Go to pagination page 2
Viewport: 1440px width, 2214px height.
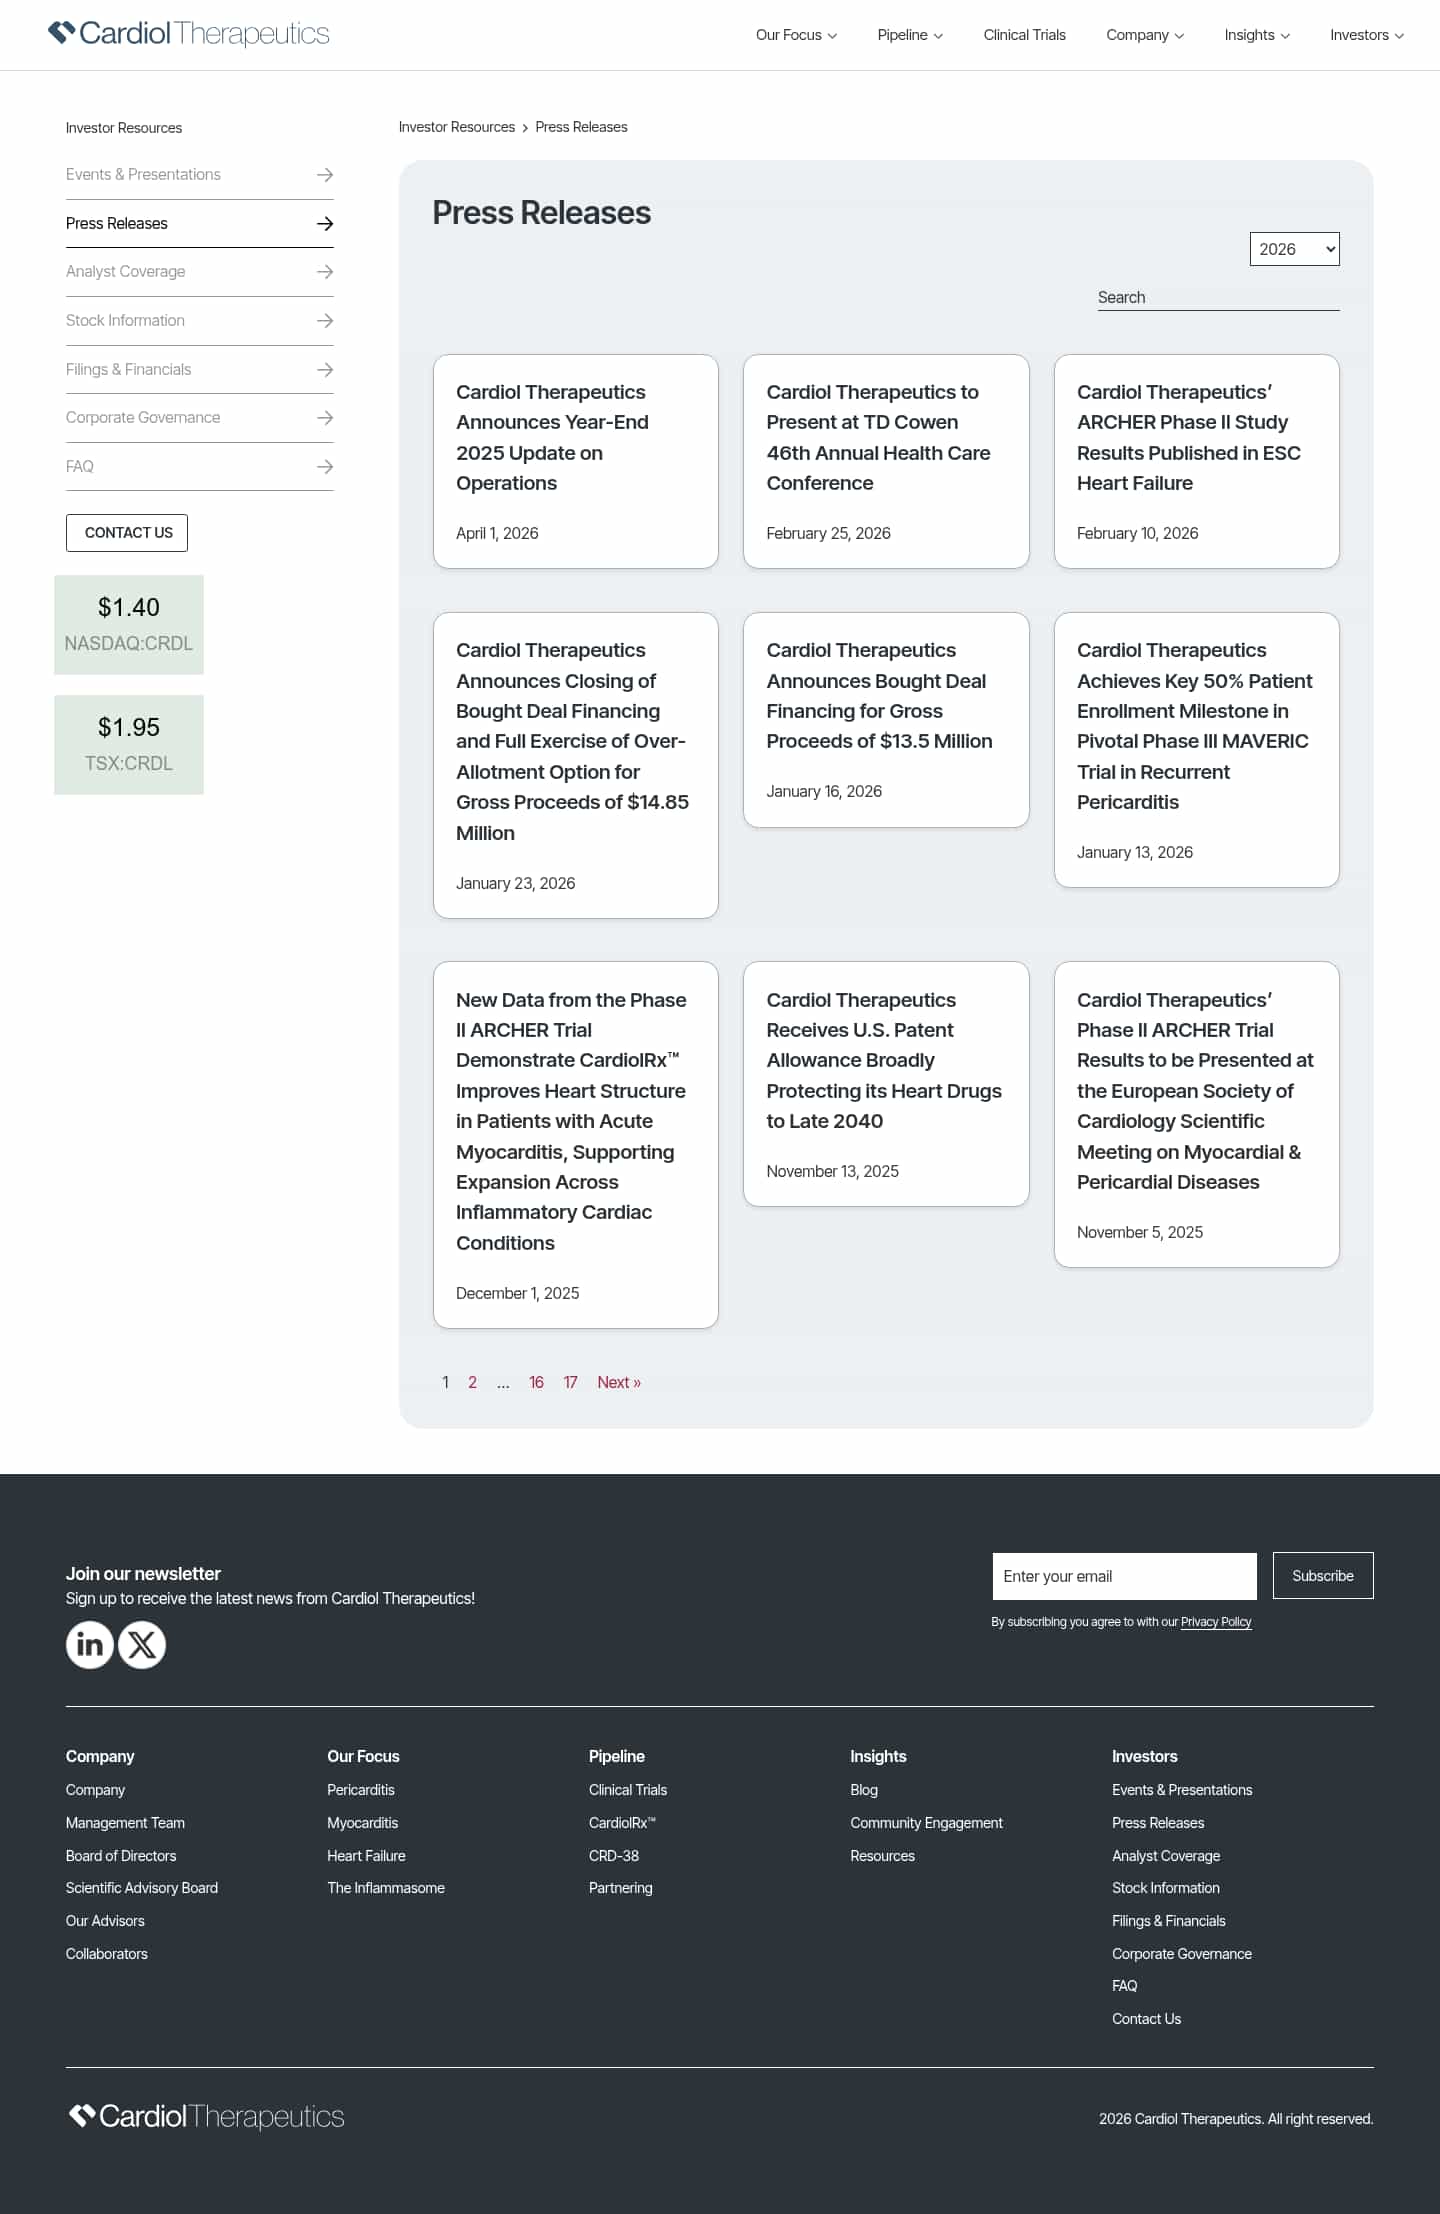[472, 1382]
